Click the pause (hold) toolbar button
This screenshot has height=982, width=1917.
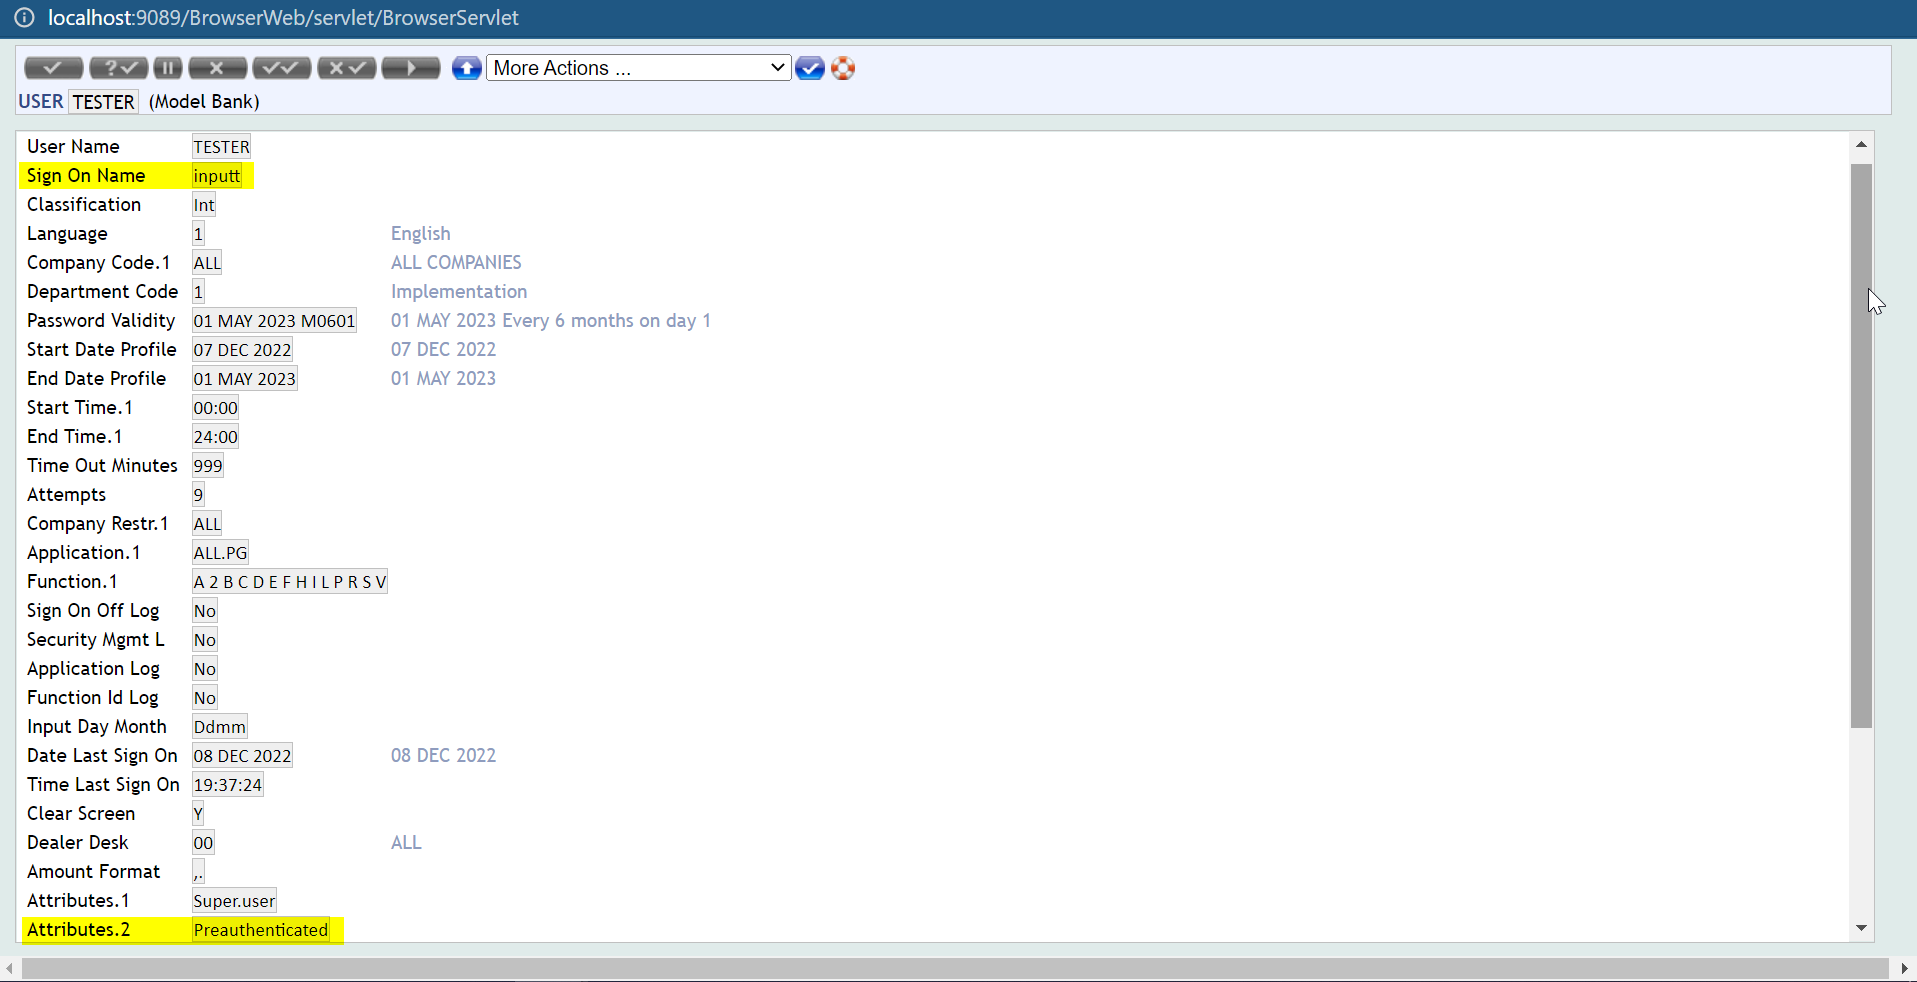point(168,68)
